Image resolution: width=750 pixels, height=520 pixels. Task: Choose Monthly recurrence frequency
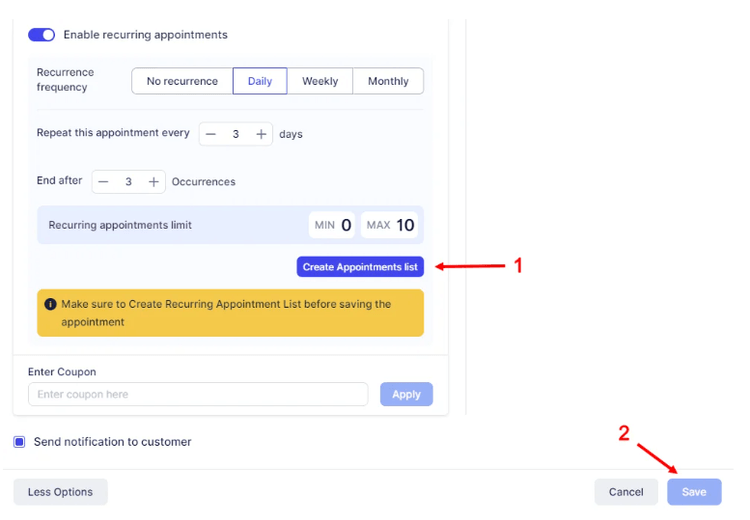coord(388,81)
